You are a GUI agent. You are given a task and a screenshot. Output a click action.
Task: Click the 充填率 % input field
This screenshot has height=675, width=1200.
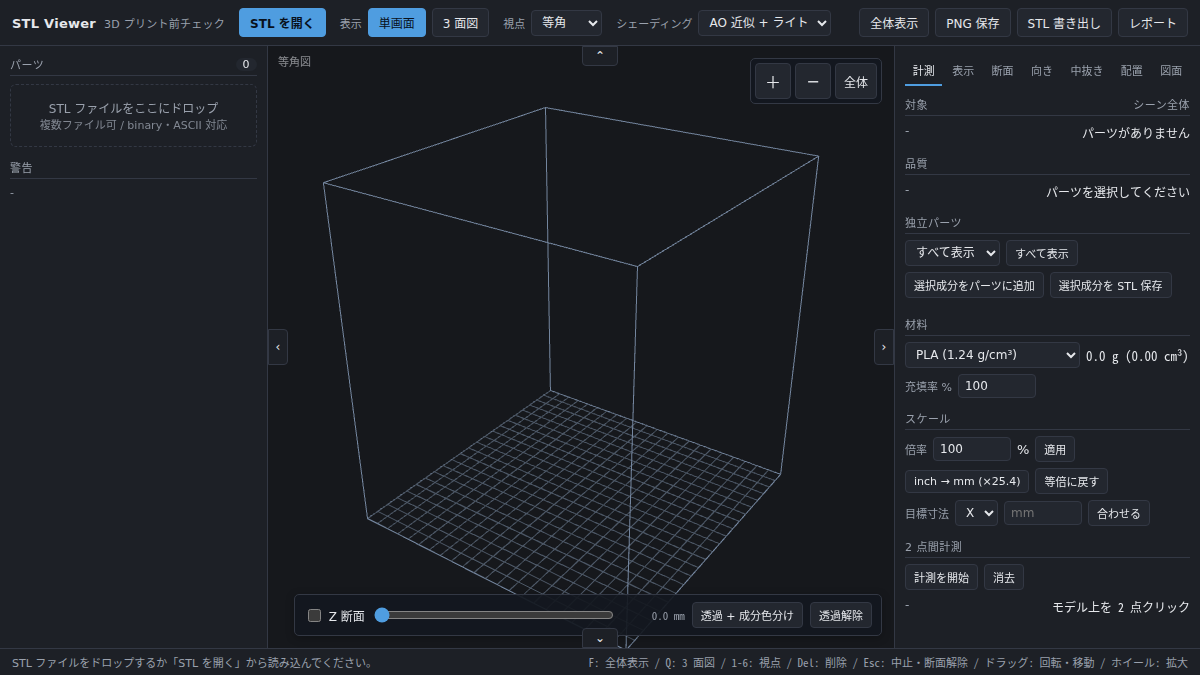(996, 386)
